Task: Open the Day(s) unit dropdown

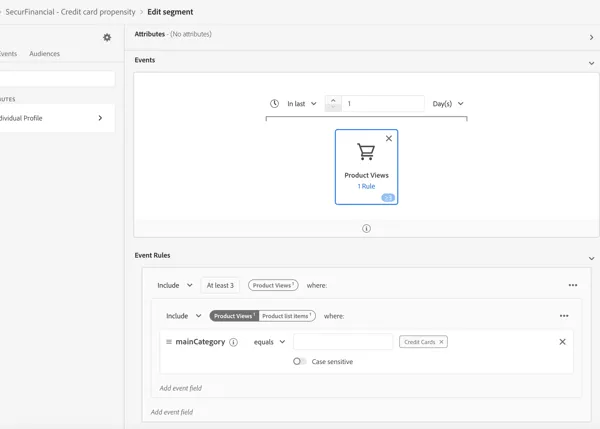Action: click(x=448, y=104)
